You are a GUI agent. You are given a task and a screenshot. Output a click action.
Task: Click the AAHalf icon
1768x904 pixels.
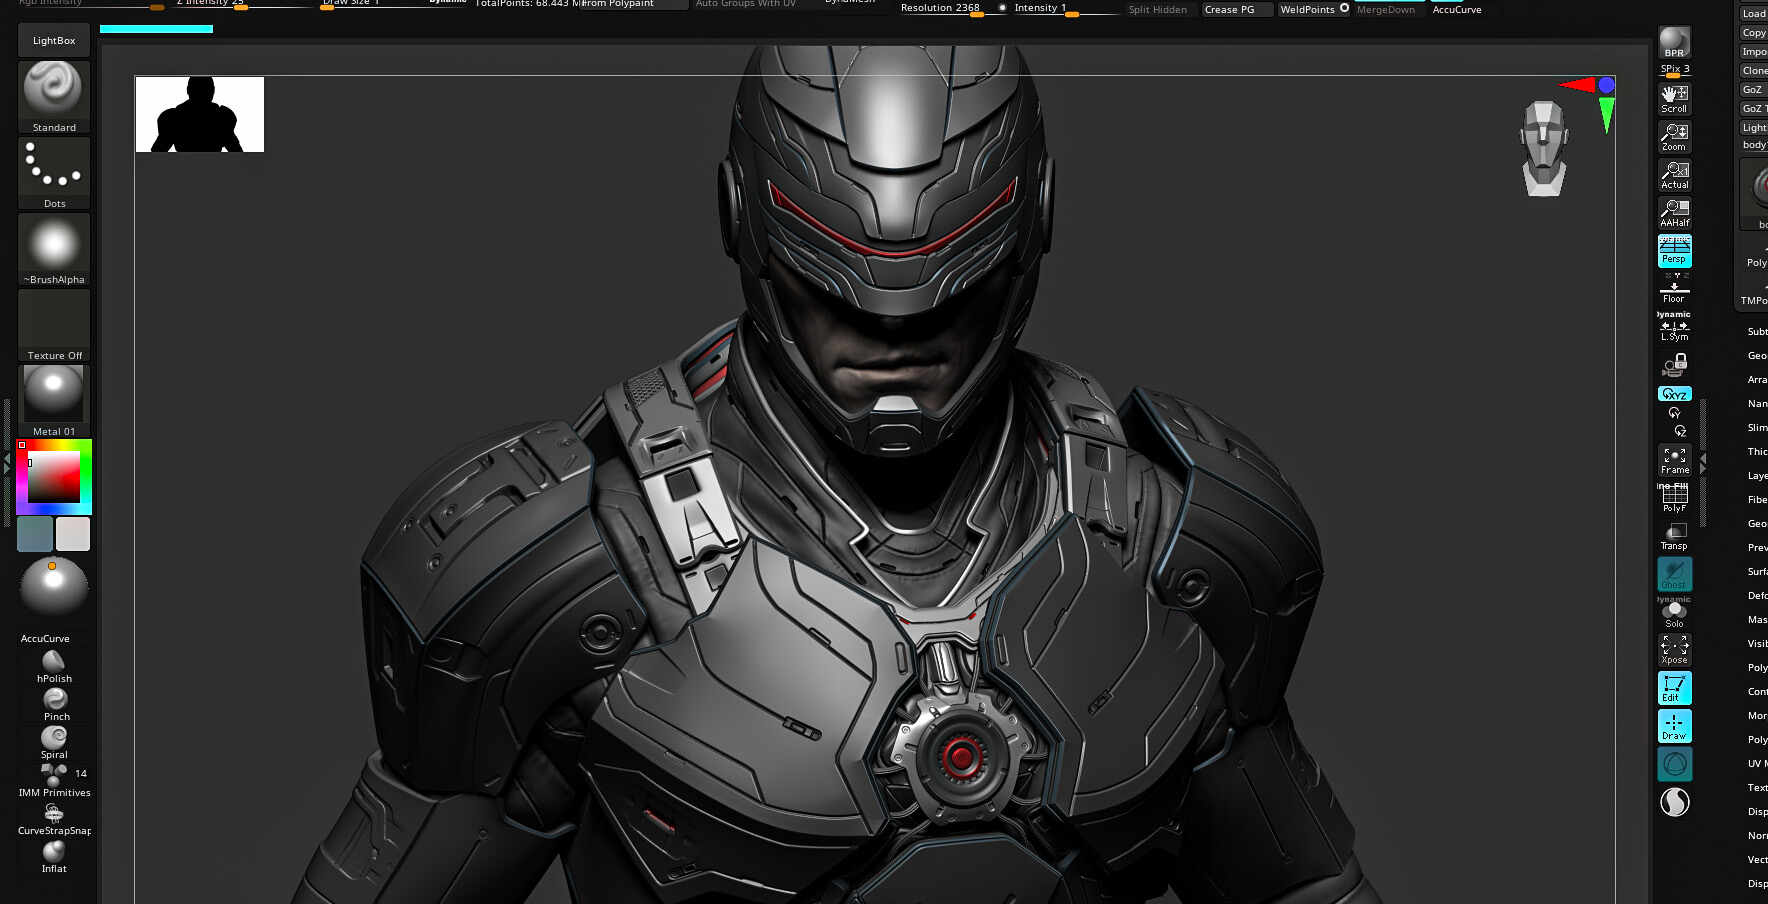1674,209
